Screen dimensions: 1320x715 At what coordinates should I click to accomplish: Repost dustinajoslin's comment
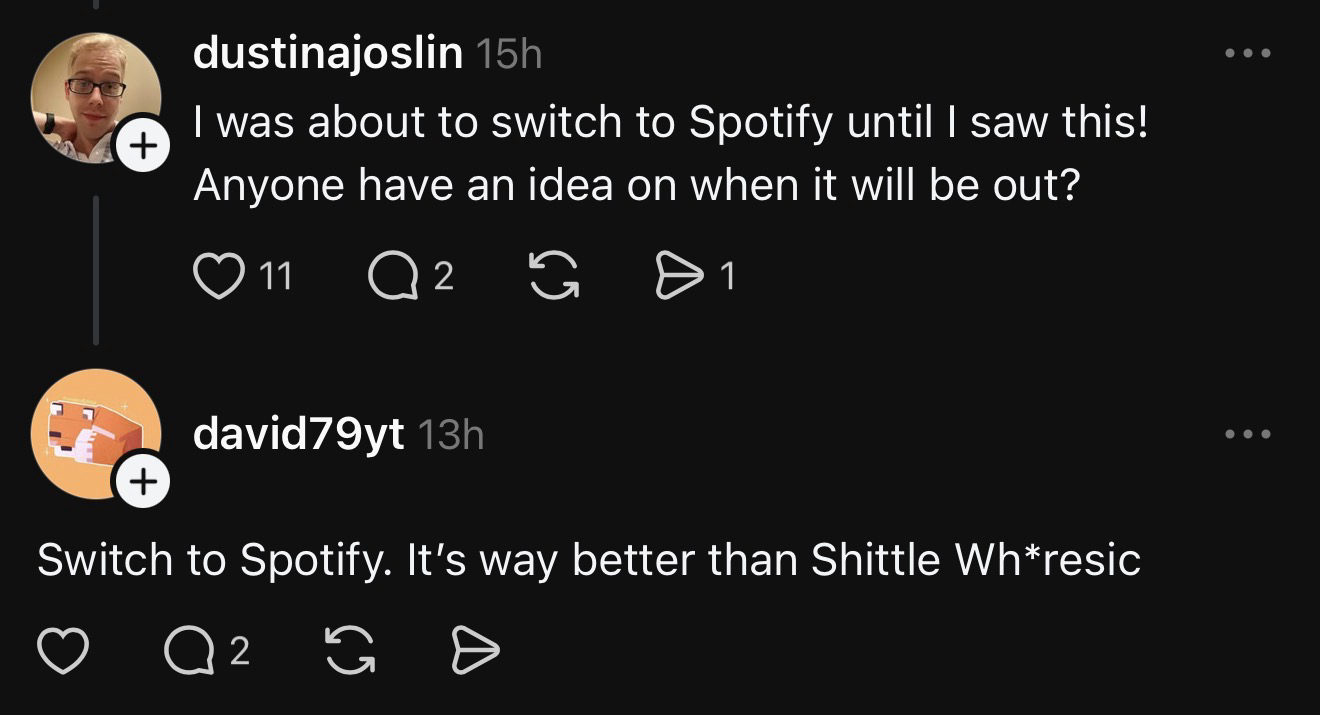[x=552, y=276]
